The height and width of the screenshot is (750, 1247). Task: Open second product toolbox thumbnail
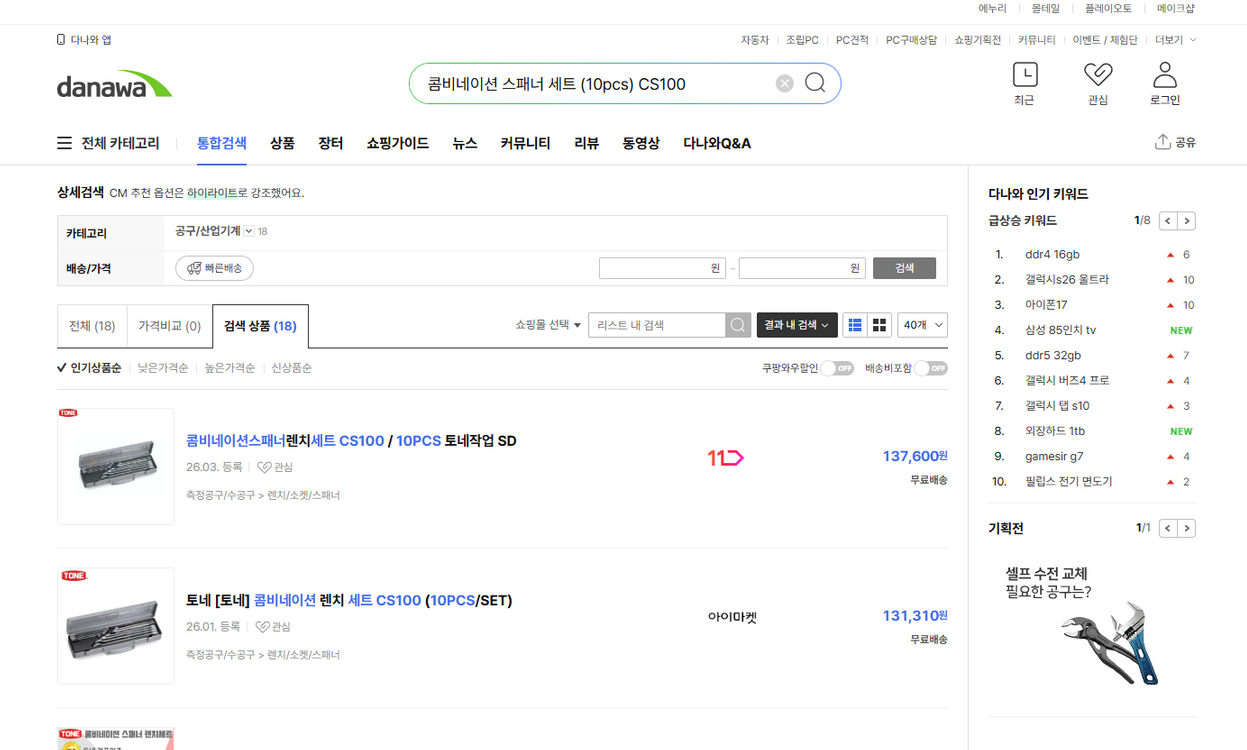[116, 626]
